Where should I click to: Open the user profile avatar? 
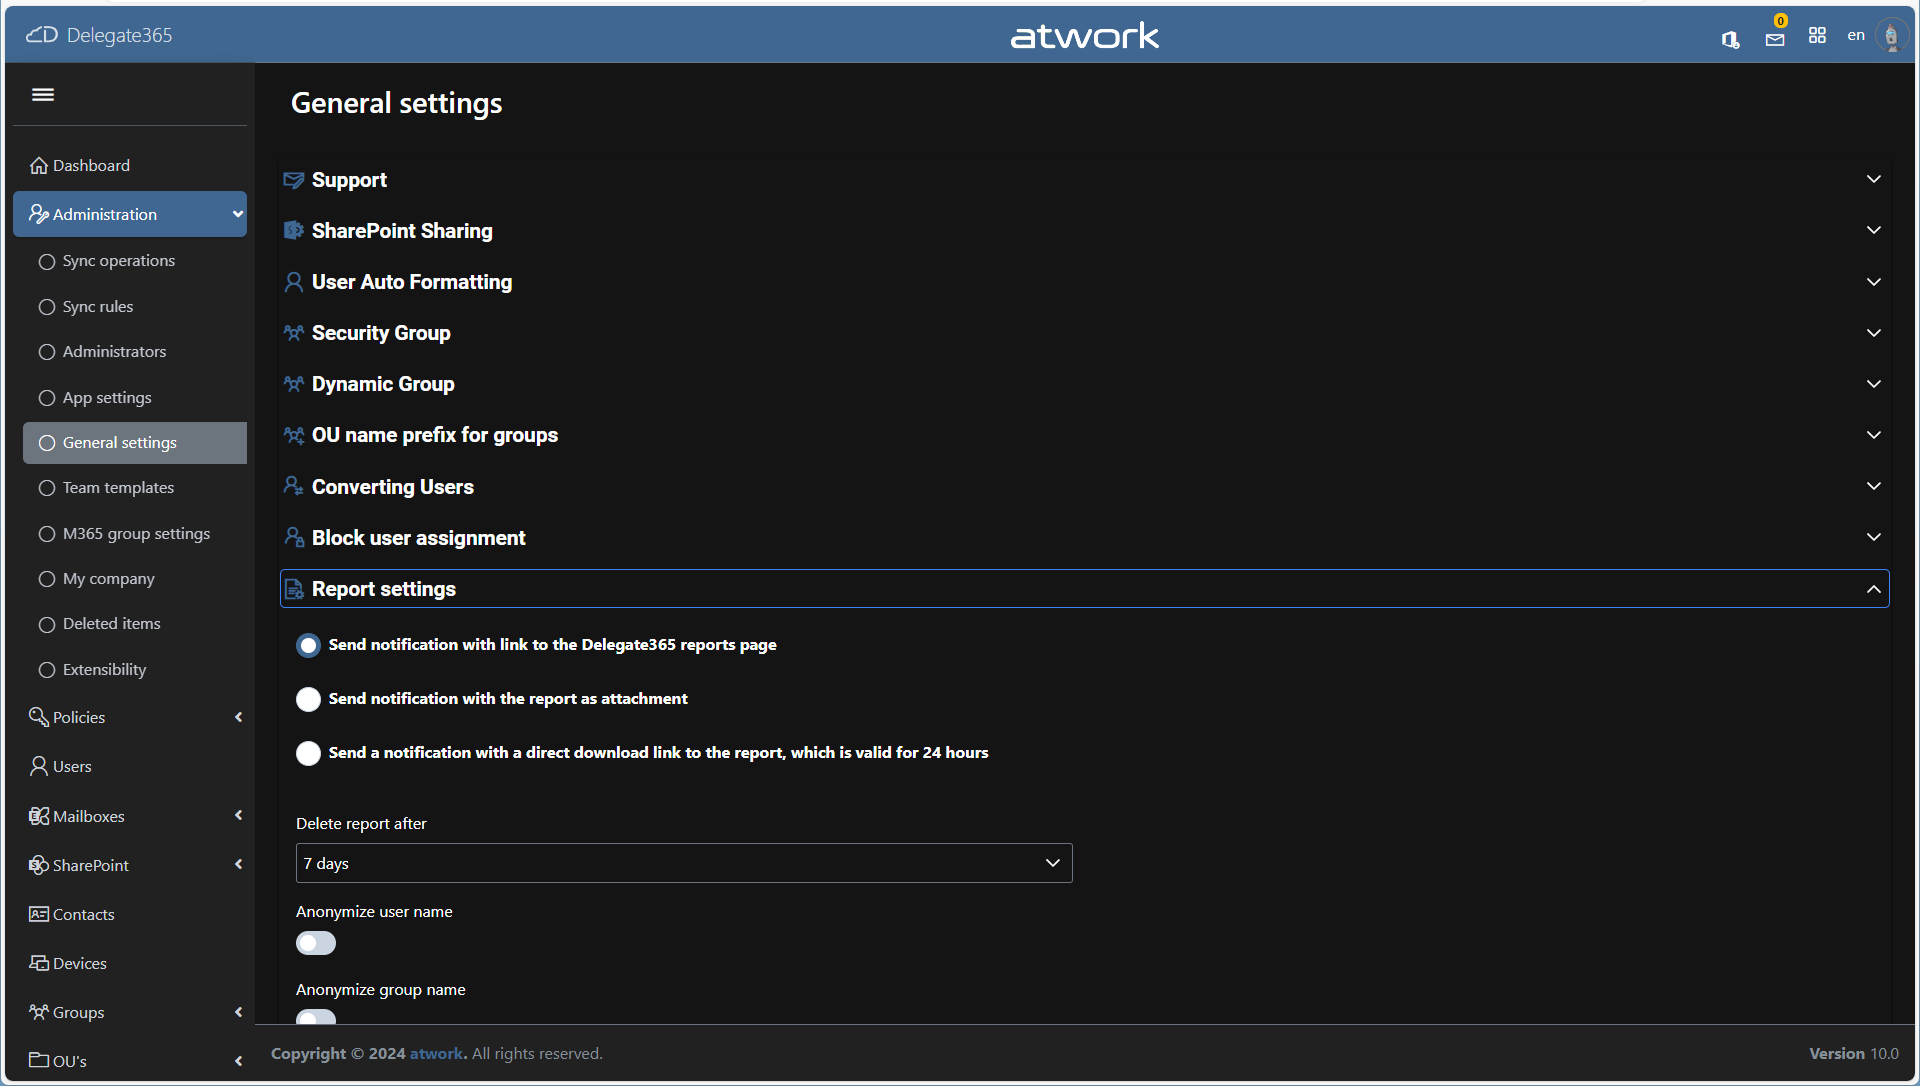point(1891,36)
